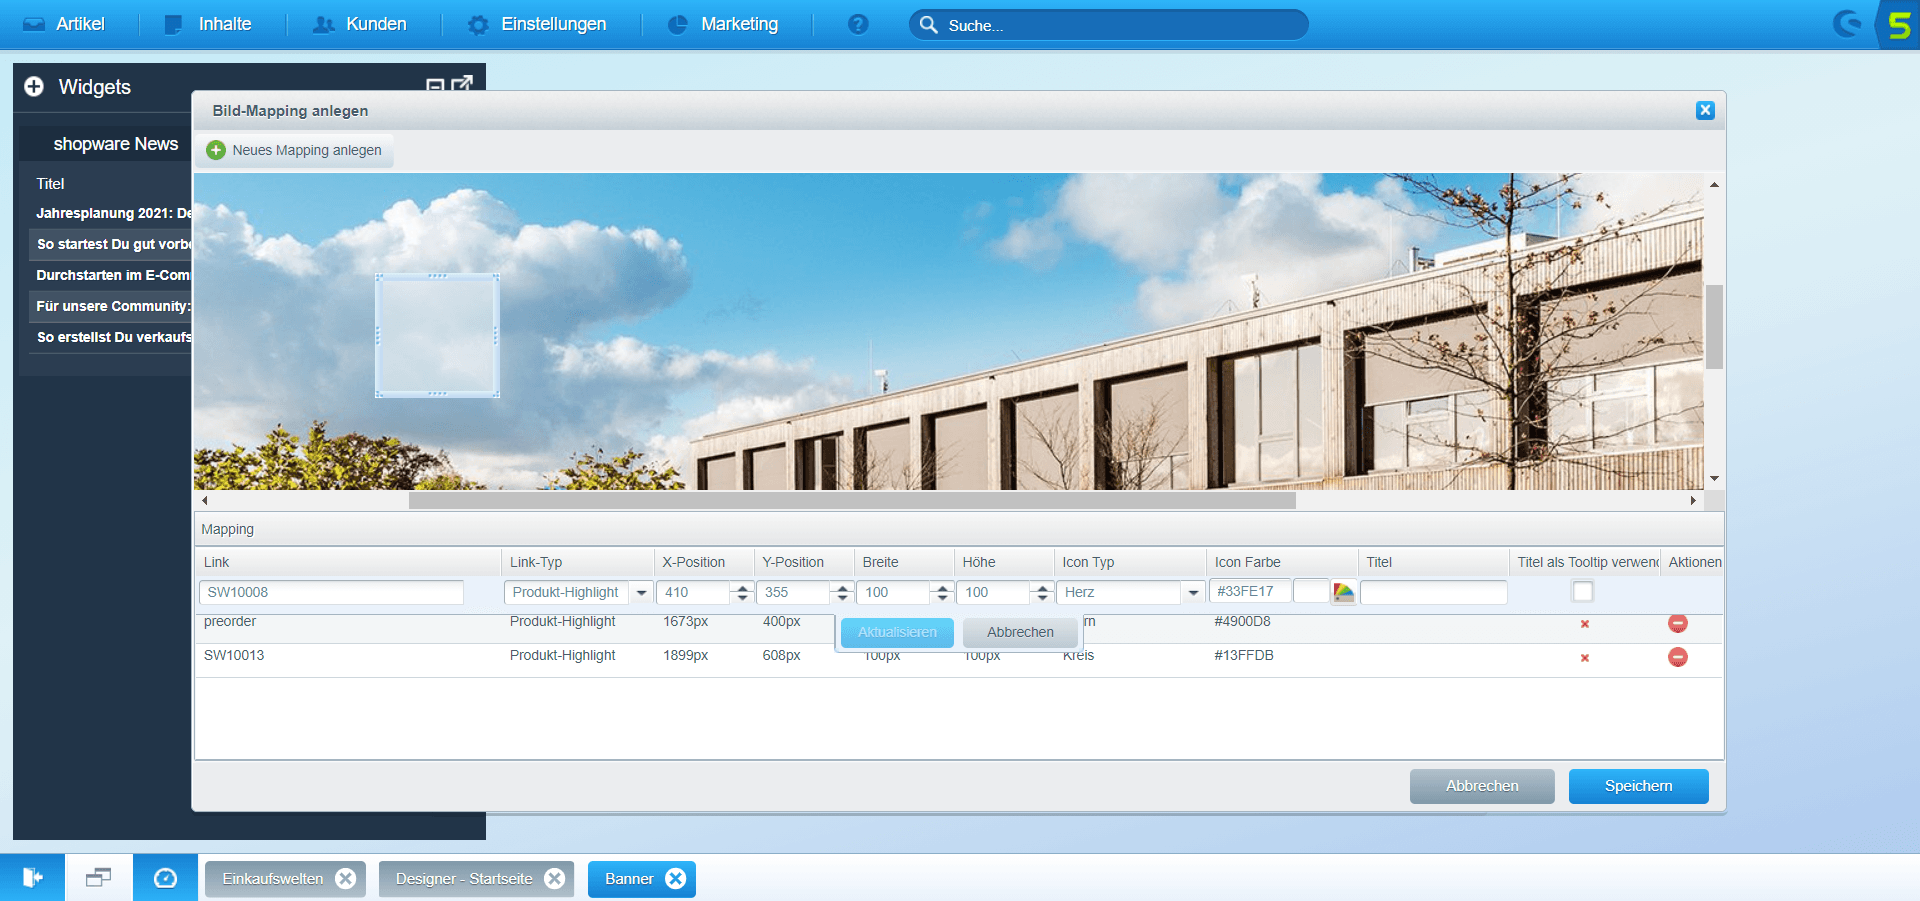Image resolution: width=1920 pixels, height=901 pixels.
Task: Close the Bild-Mapping anlegen dialog
Action: pyautogui.click(x=1705, y=110)
